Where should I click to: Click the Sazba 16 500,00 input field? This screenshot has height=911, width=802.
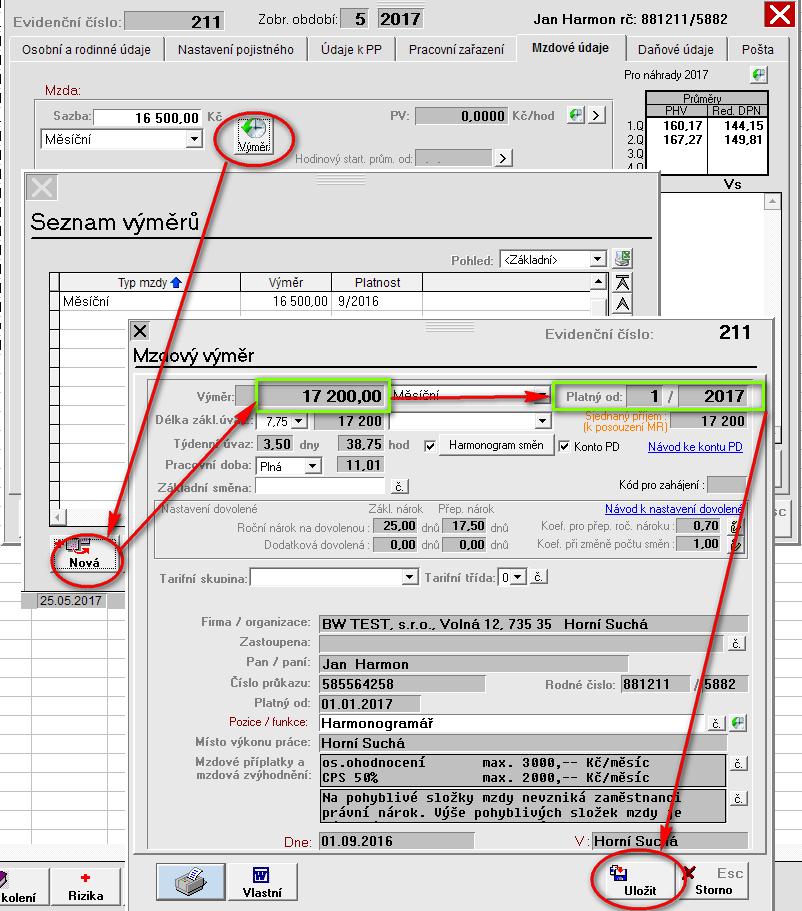[147, 118]
